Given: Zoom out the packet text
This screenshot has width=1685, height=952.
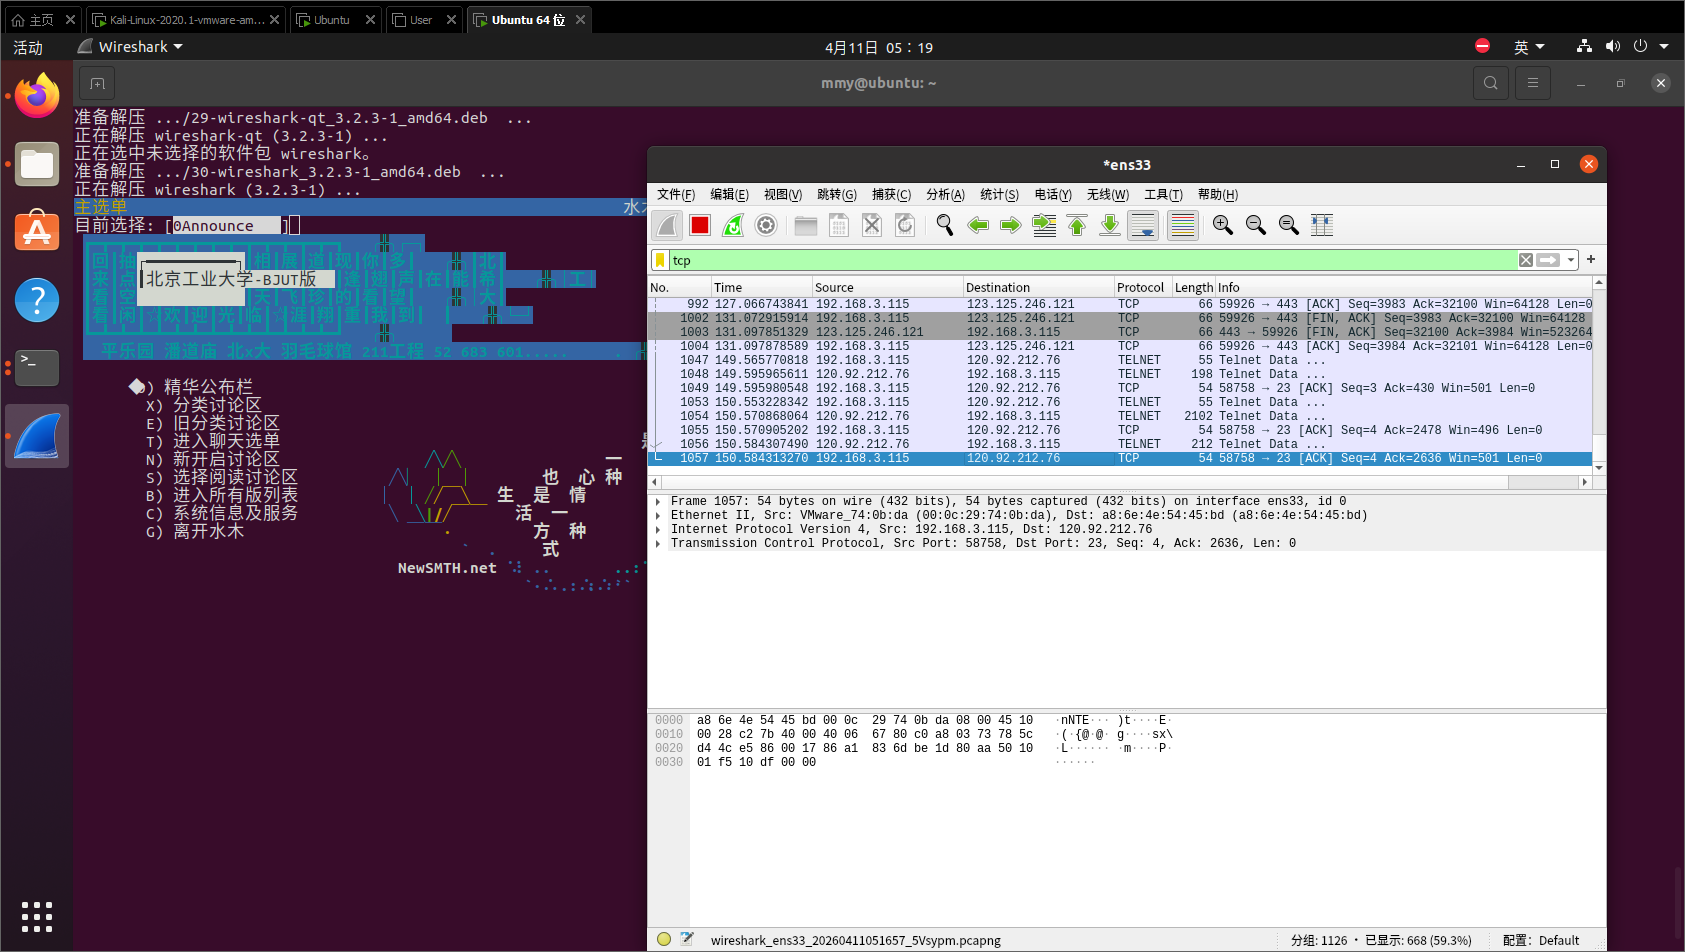Looking at the screenshot, I should click(1256, 225).
